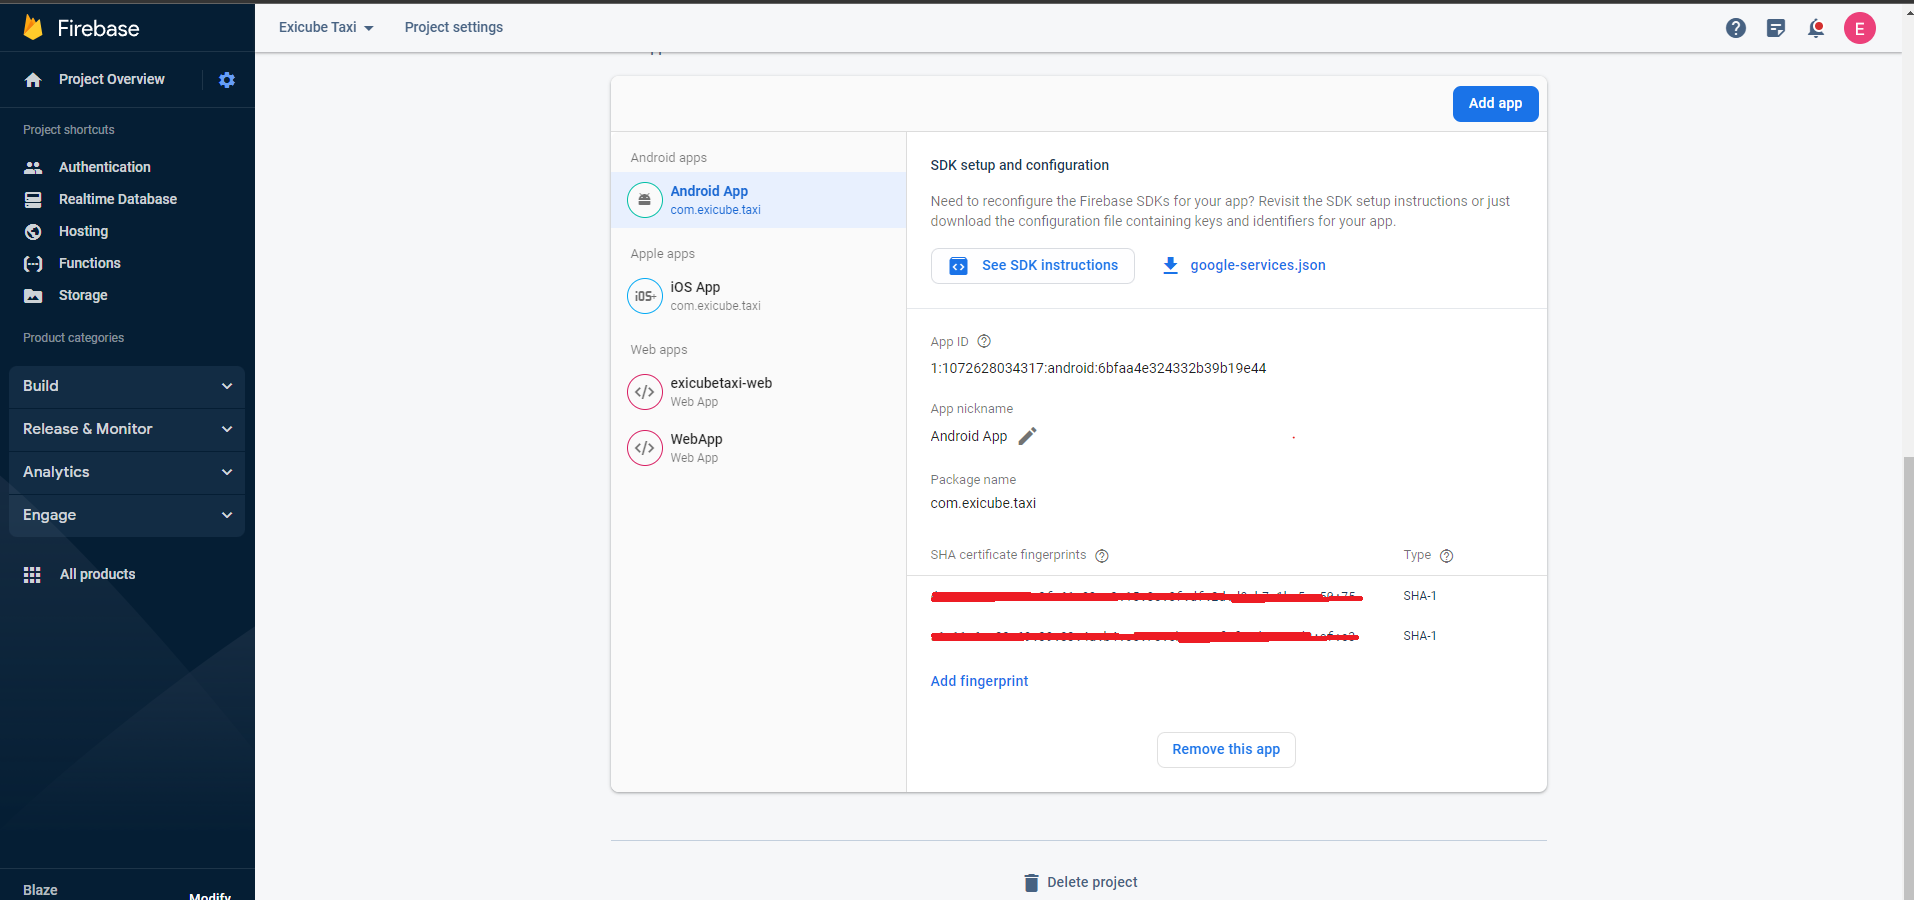Go to Realtime Database
This screenshot has width=1914, height=900.
pos(117,199)
